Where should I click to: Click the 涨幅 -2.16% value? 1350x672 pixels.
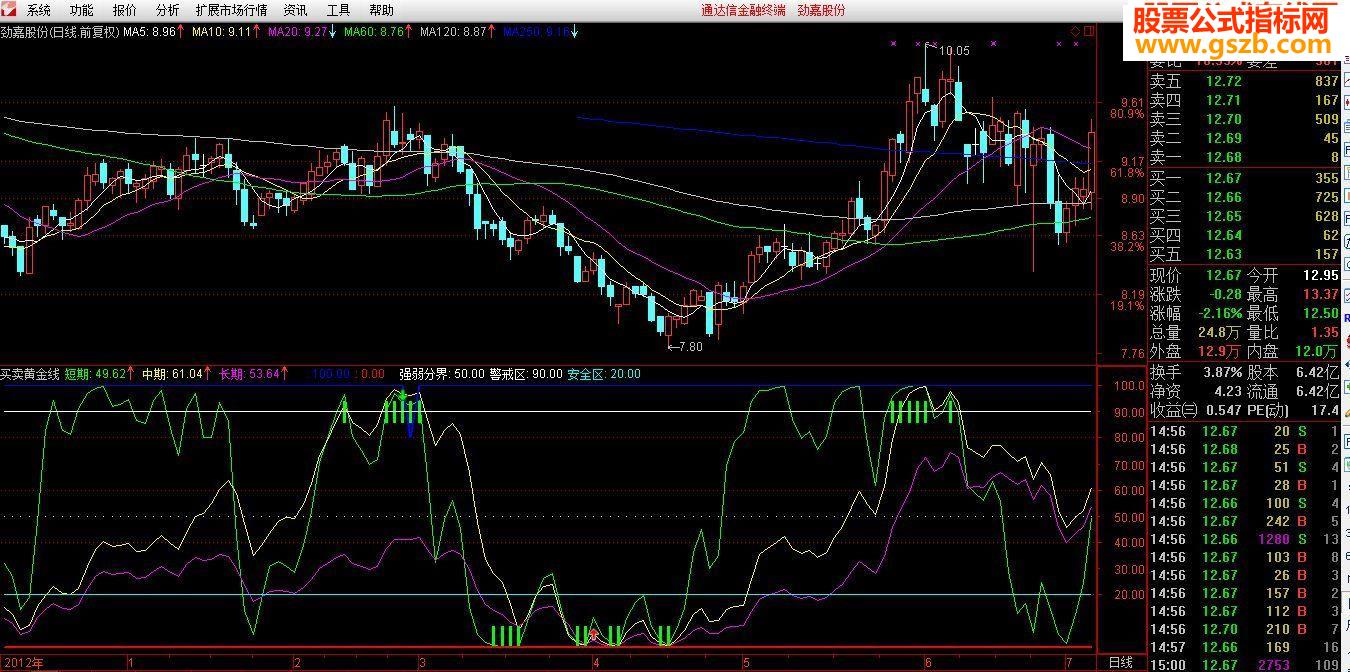[1218, 313]
